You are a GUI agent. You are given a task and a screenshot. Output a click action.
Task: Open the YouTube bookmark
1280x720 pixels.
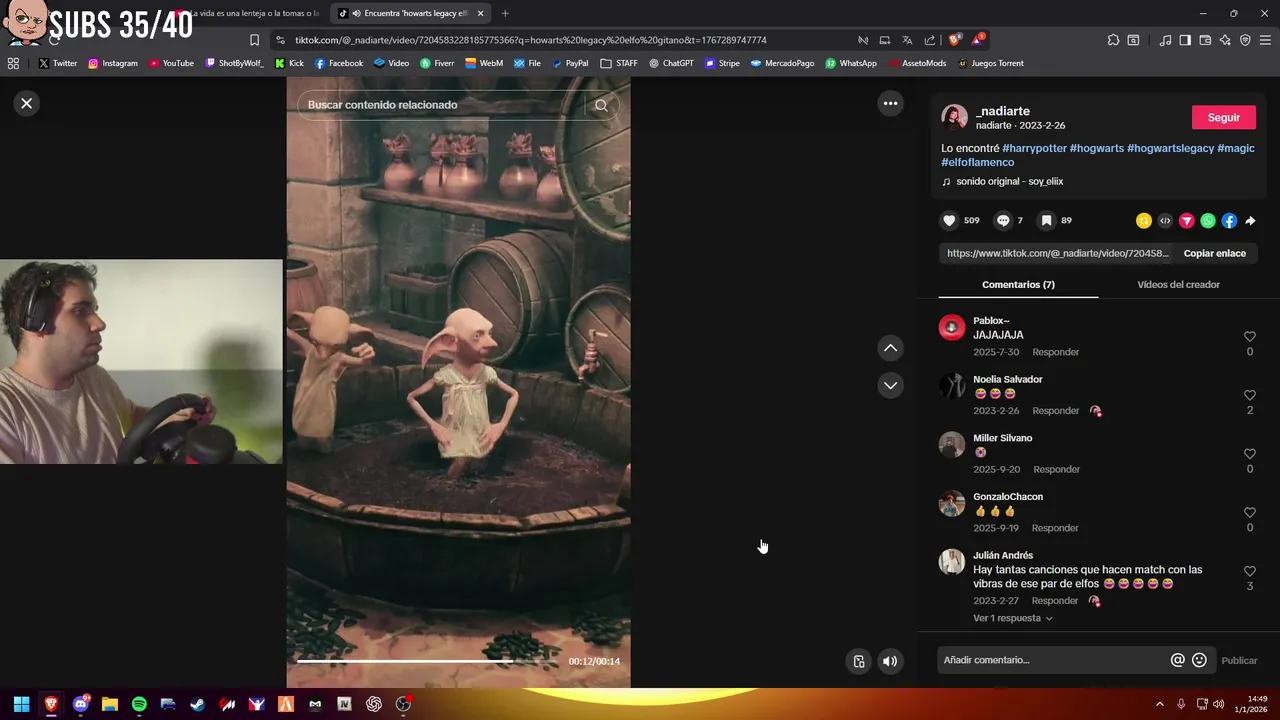tap(171, 63)
